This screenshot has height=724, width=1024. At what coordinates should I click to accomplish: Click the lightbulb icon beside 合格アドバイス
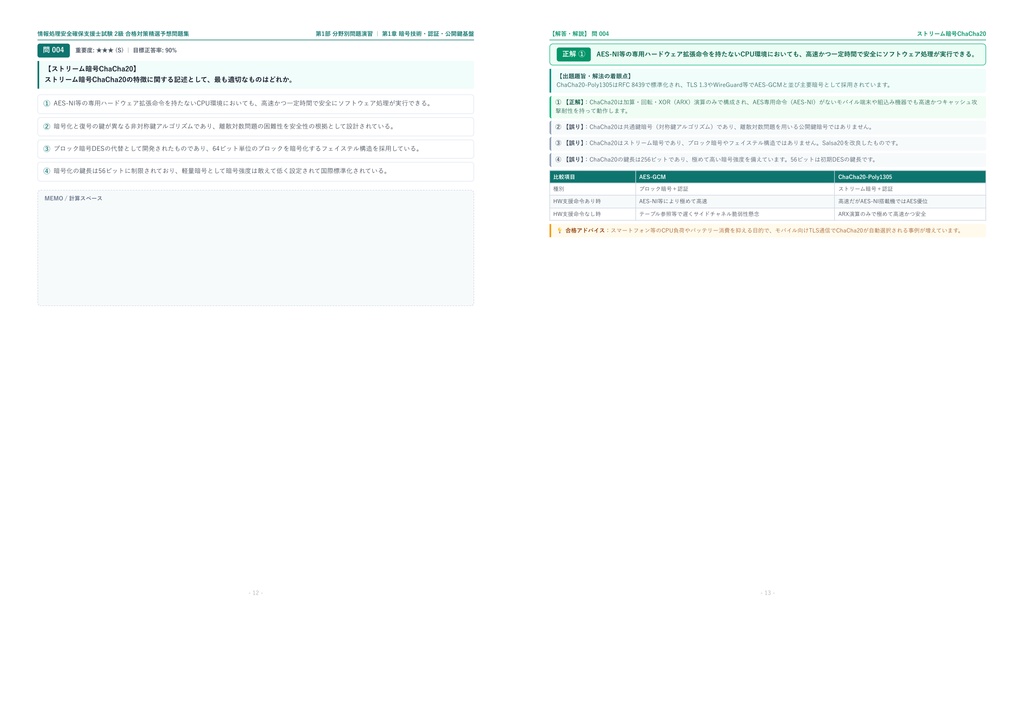559,230
